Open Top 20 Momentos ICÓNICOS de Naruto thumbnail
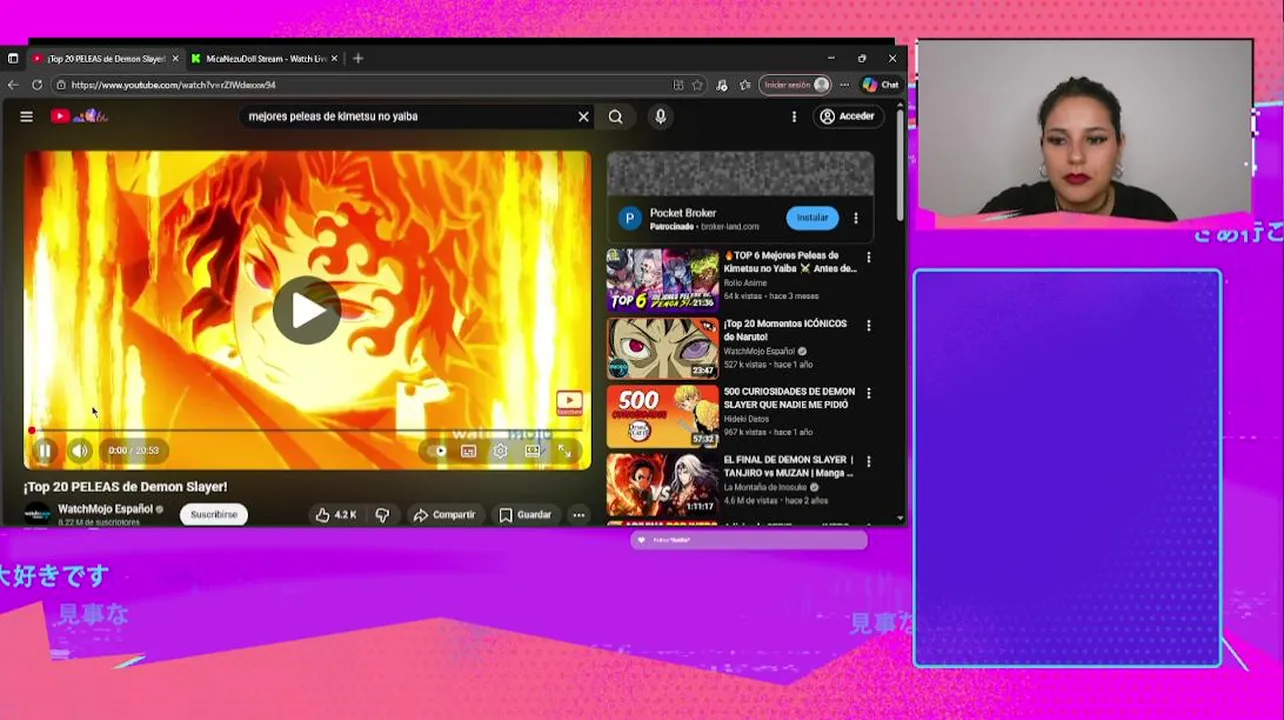The image size is (1284, 720). (662, 348)
